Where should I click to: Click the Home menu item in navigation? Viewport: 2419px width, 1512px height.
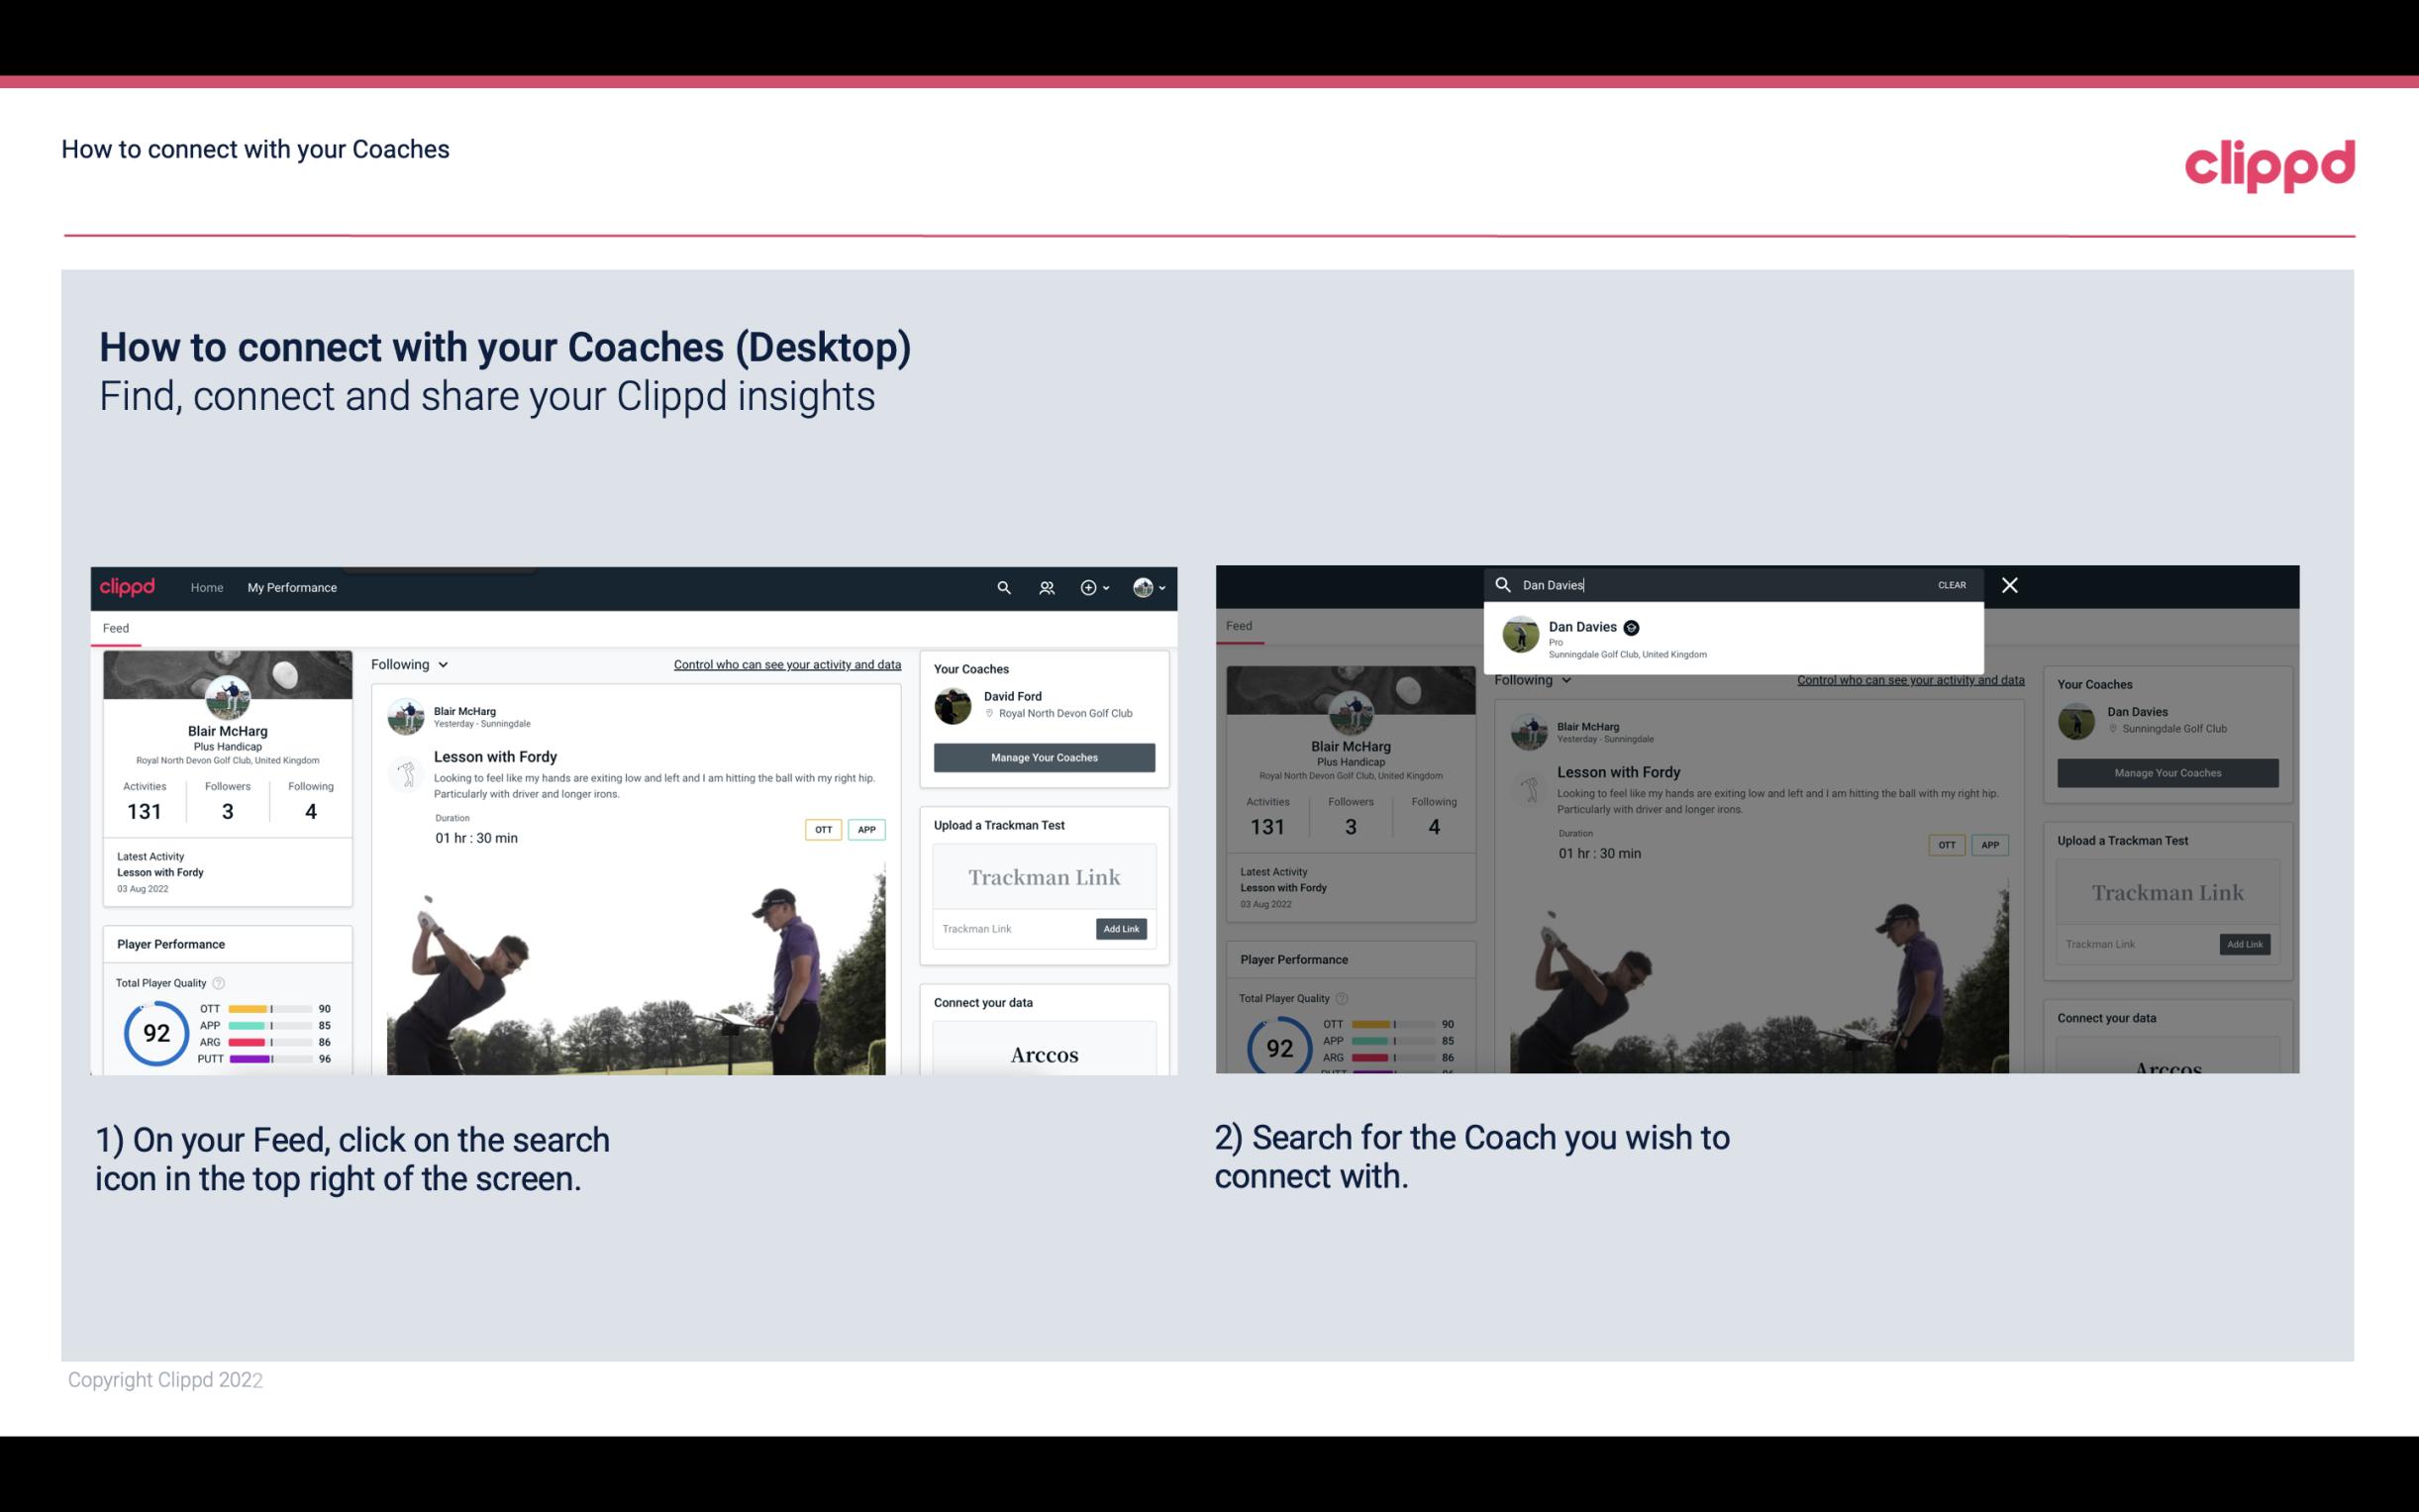[207, 587]
